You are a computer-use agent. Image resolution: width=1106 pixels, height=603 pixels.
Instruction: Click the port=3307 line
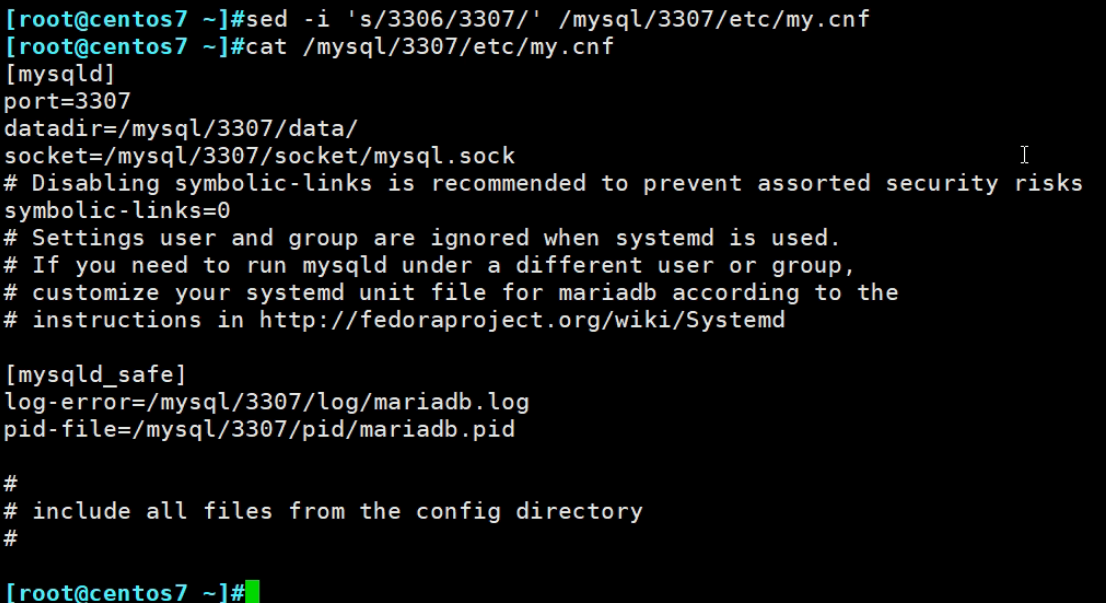tap(67, 101)
